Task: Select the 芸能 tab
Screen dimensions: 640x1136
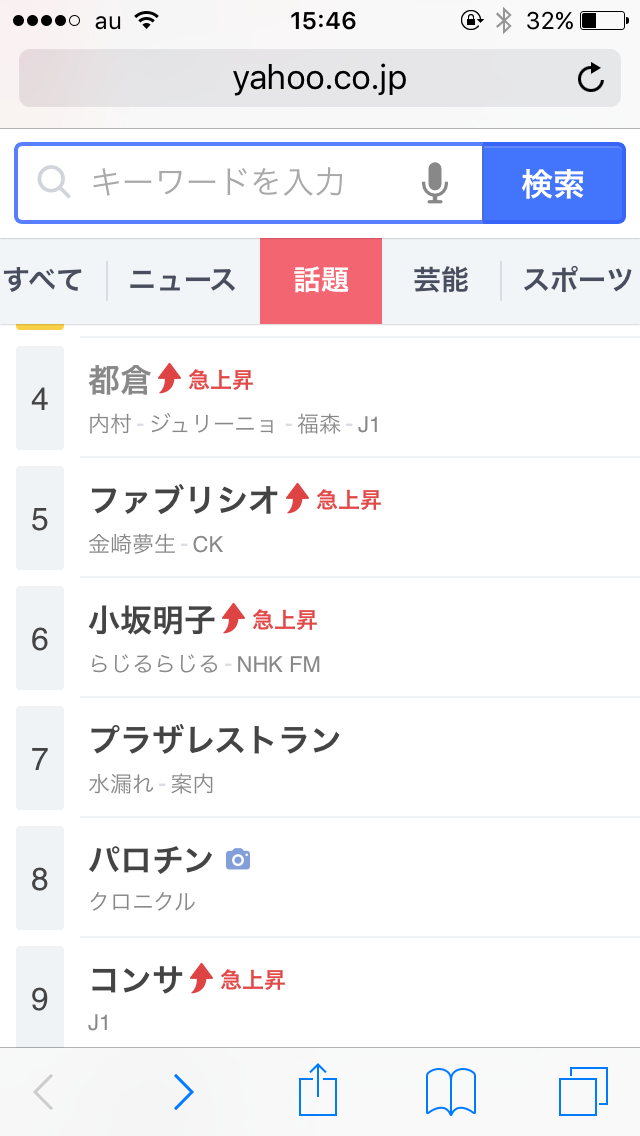Action: [441, 281]
